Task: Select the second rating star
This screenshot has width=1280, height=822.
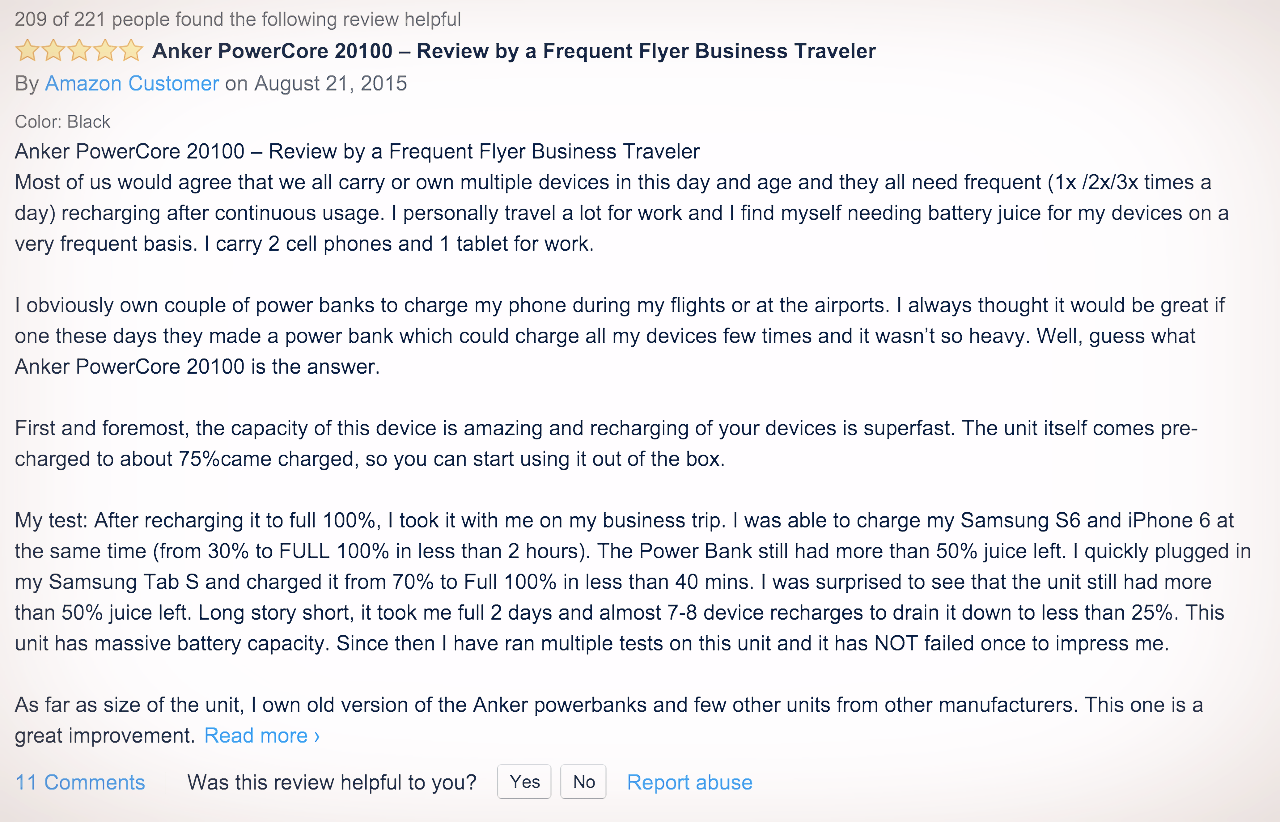Action: pos(53,49)
